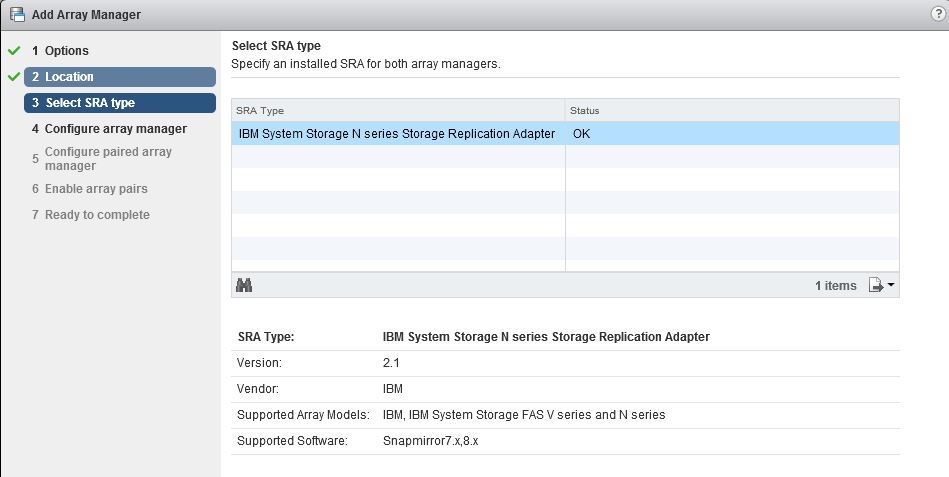Open the export dropdown arrow
949x477 pixels.
coord(890,285)
